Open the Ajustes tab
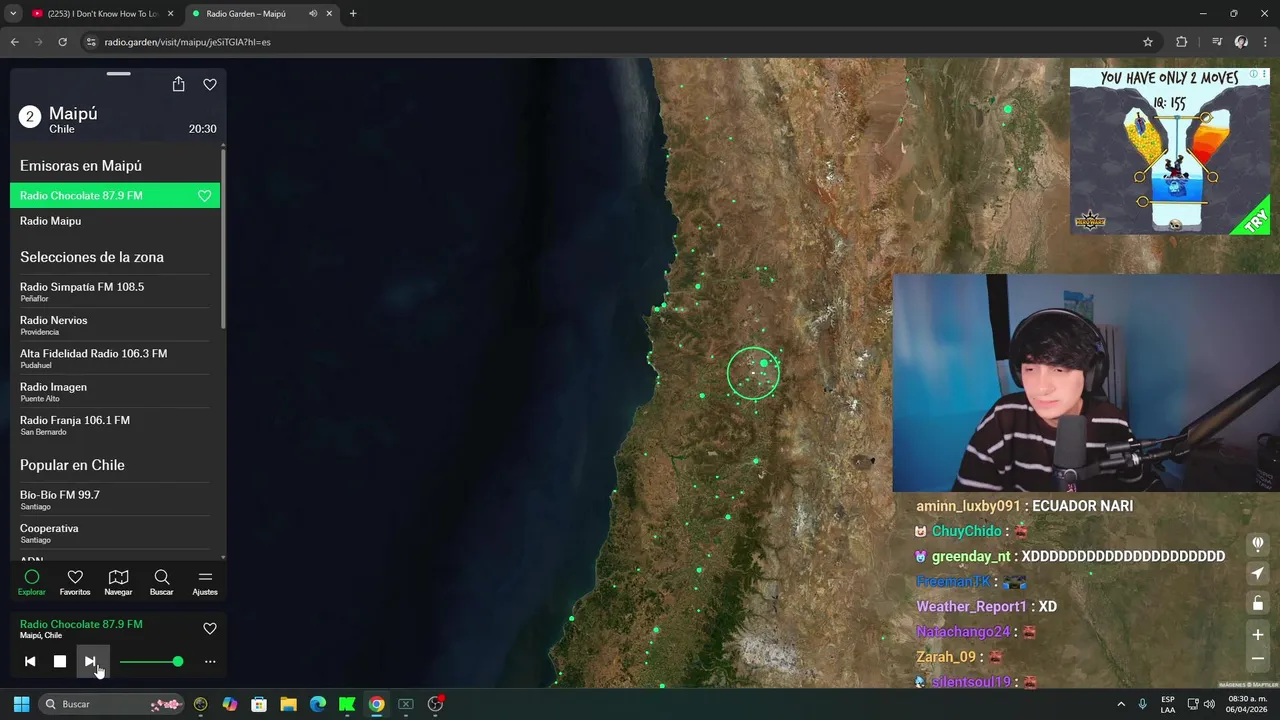This screenshot has height=720, width=1280. pos(205,583)
